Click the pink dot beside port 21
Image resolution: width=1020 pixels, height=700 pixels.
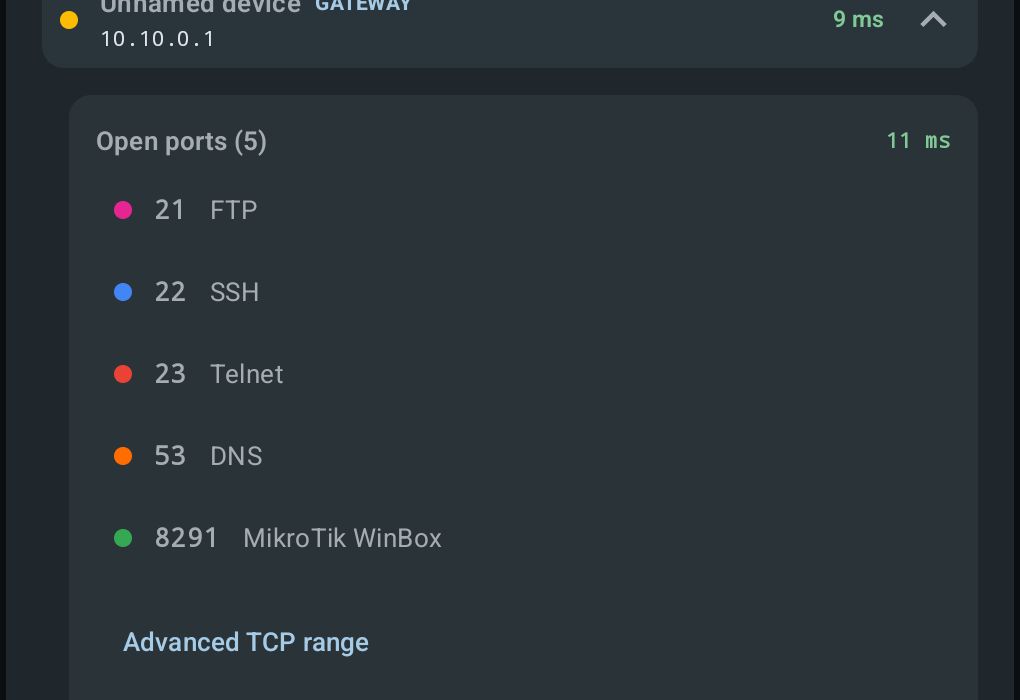coord(123,210)
